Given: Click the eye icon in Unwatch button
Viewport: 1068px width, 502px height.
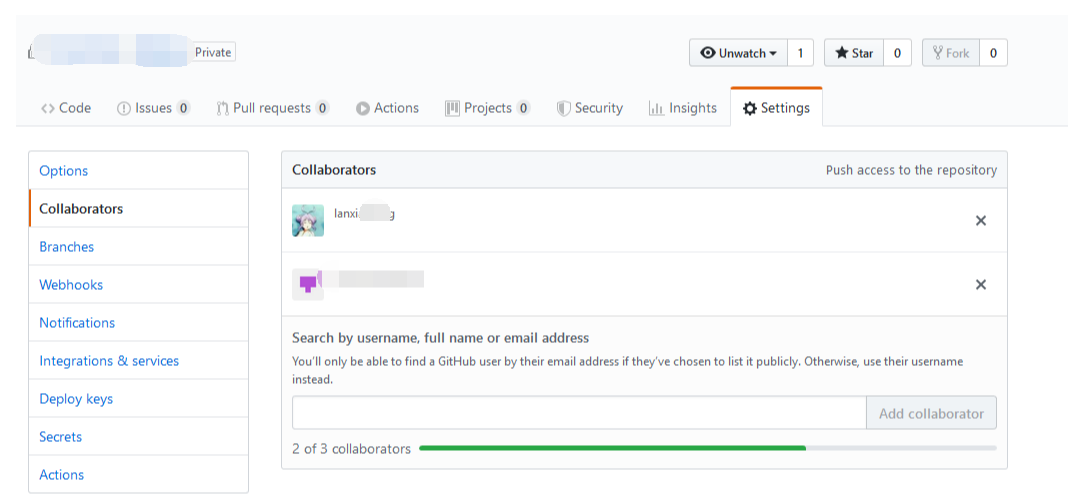Looking at the screenshot, I should (x=708, y=52).
